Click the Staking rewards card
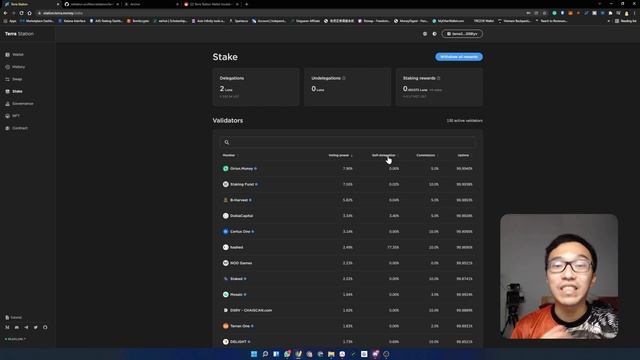 [x=439, y=87]
